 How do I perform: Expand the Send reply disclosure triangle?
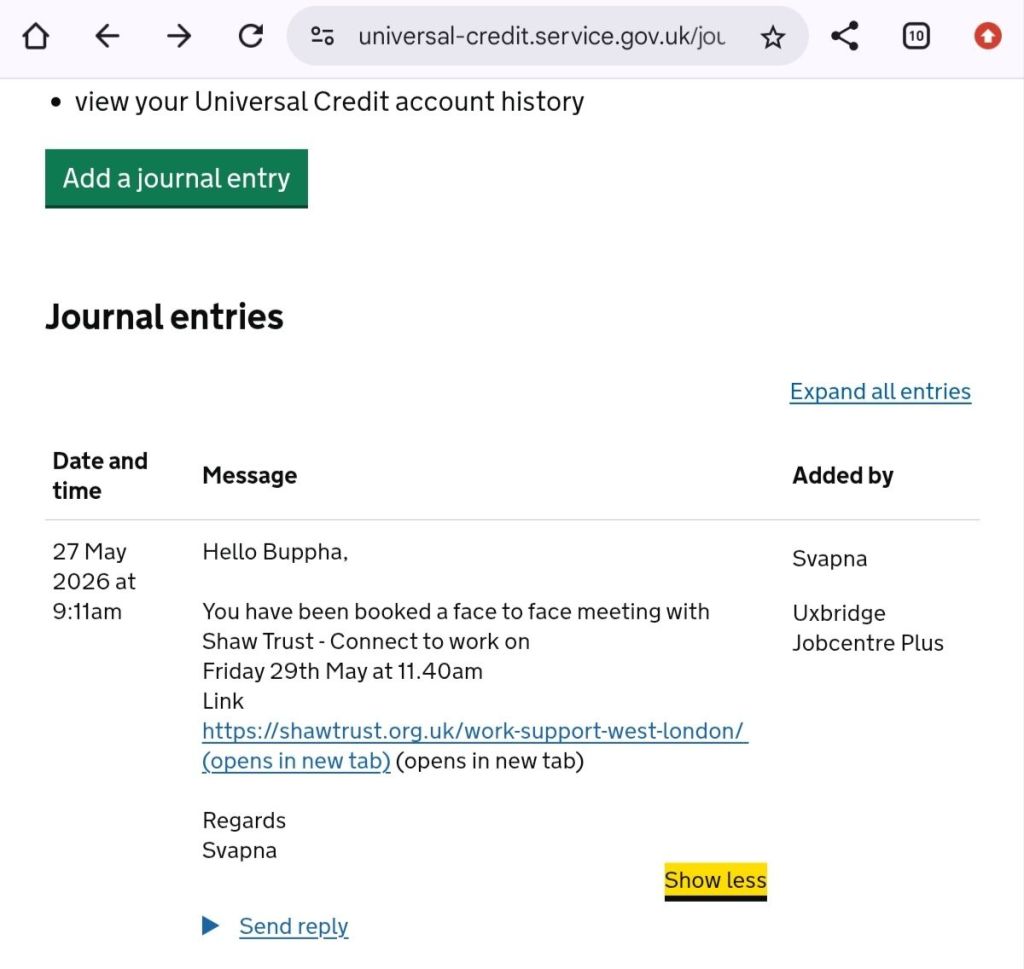210,926
